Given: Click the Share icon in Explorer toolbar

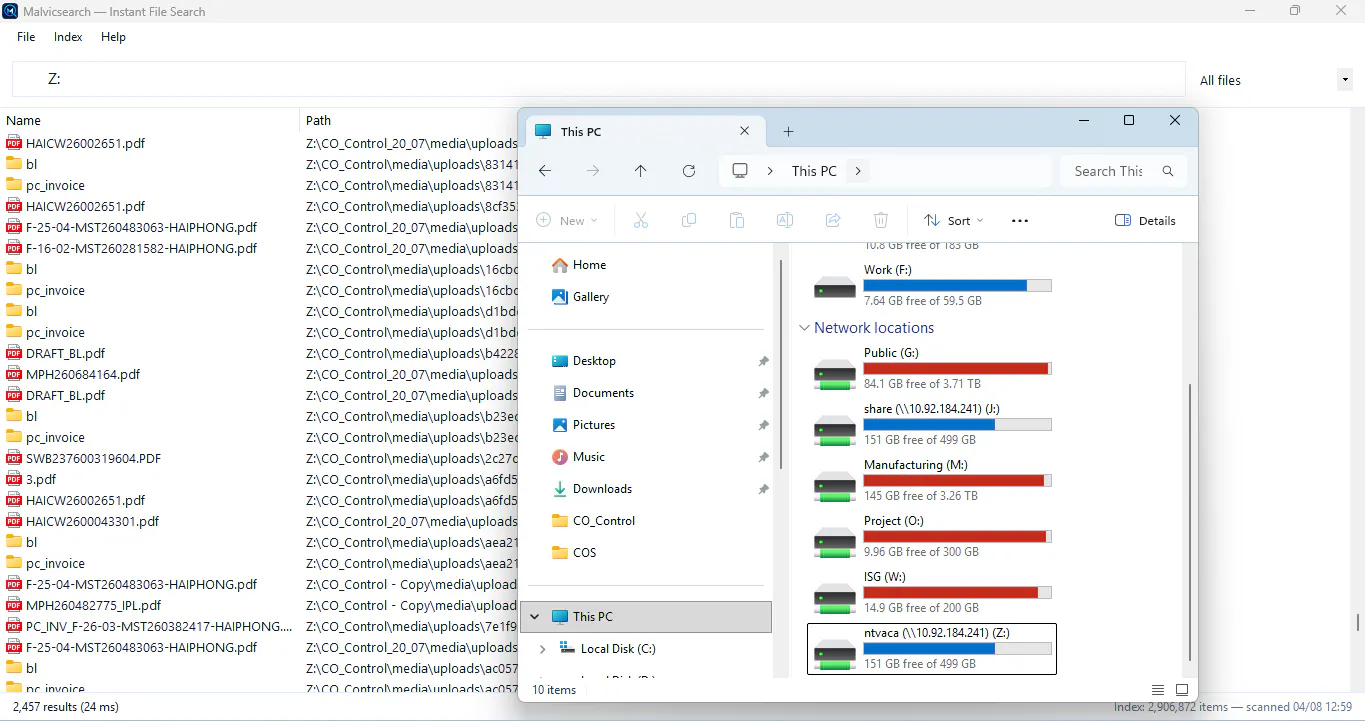Looking at the screenshot, I should [x=833, y=220].
